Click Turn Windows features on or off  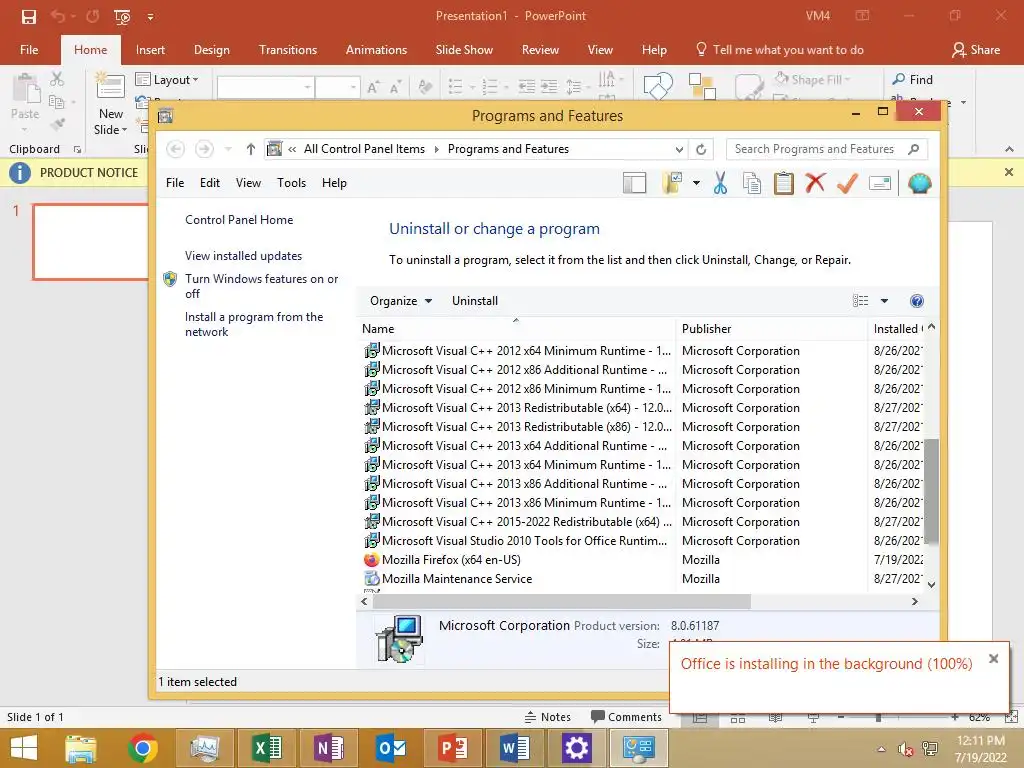pyautogui.click(x=261, y=286)
